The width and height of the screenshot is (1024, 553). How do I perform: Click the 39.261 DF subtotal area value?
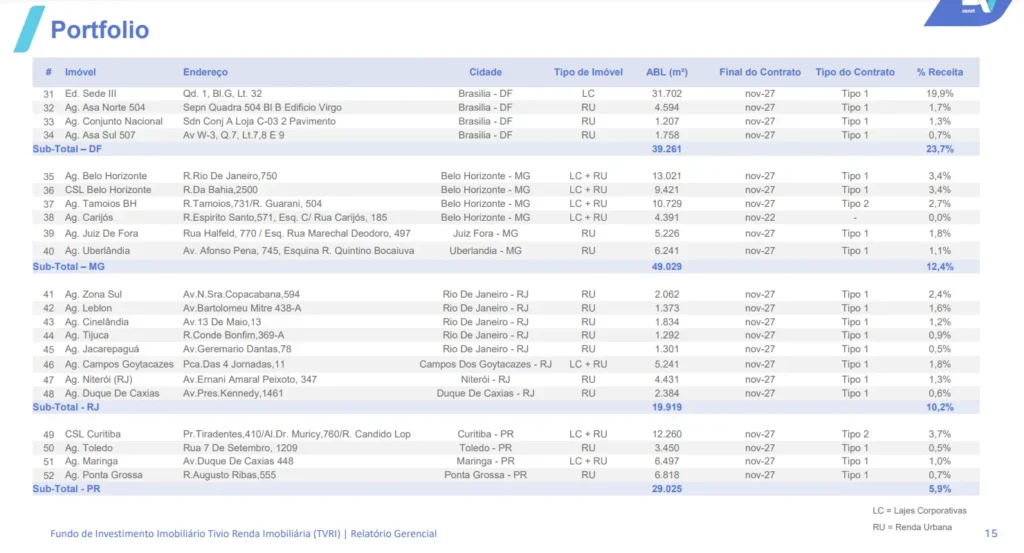666,149
